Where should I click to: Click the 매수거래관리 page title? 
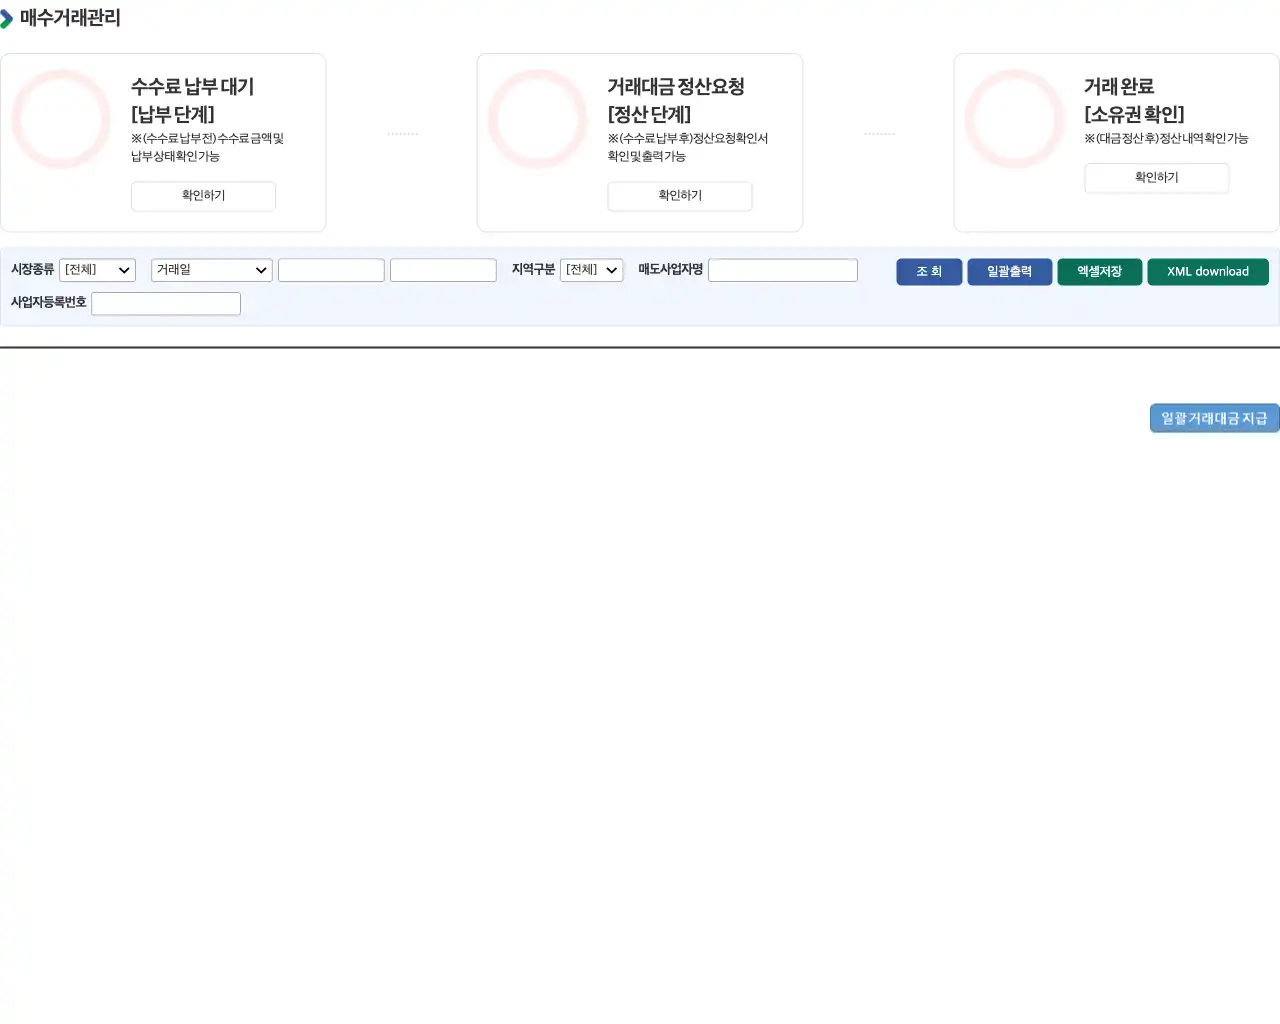70,18
